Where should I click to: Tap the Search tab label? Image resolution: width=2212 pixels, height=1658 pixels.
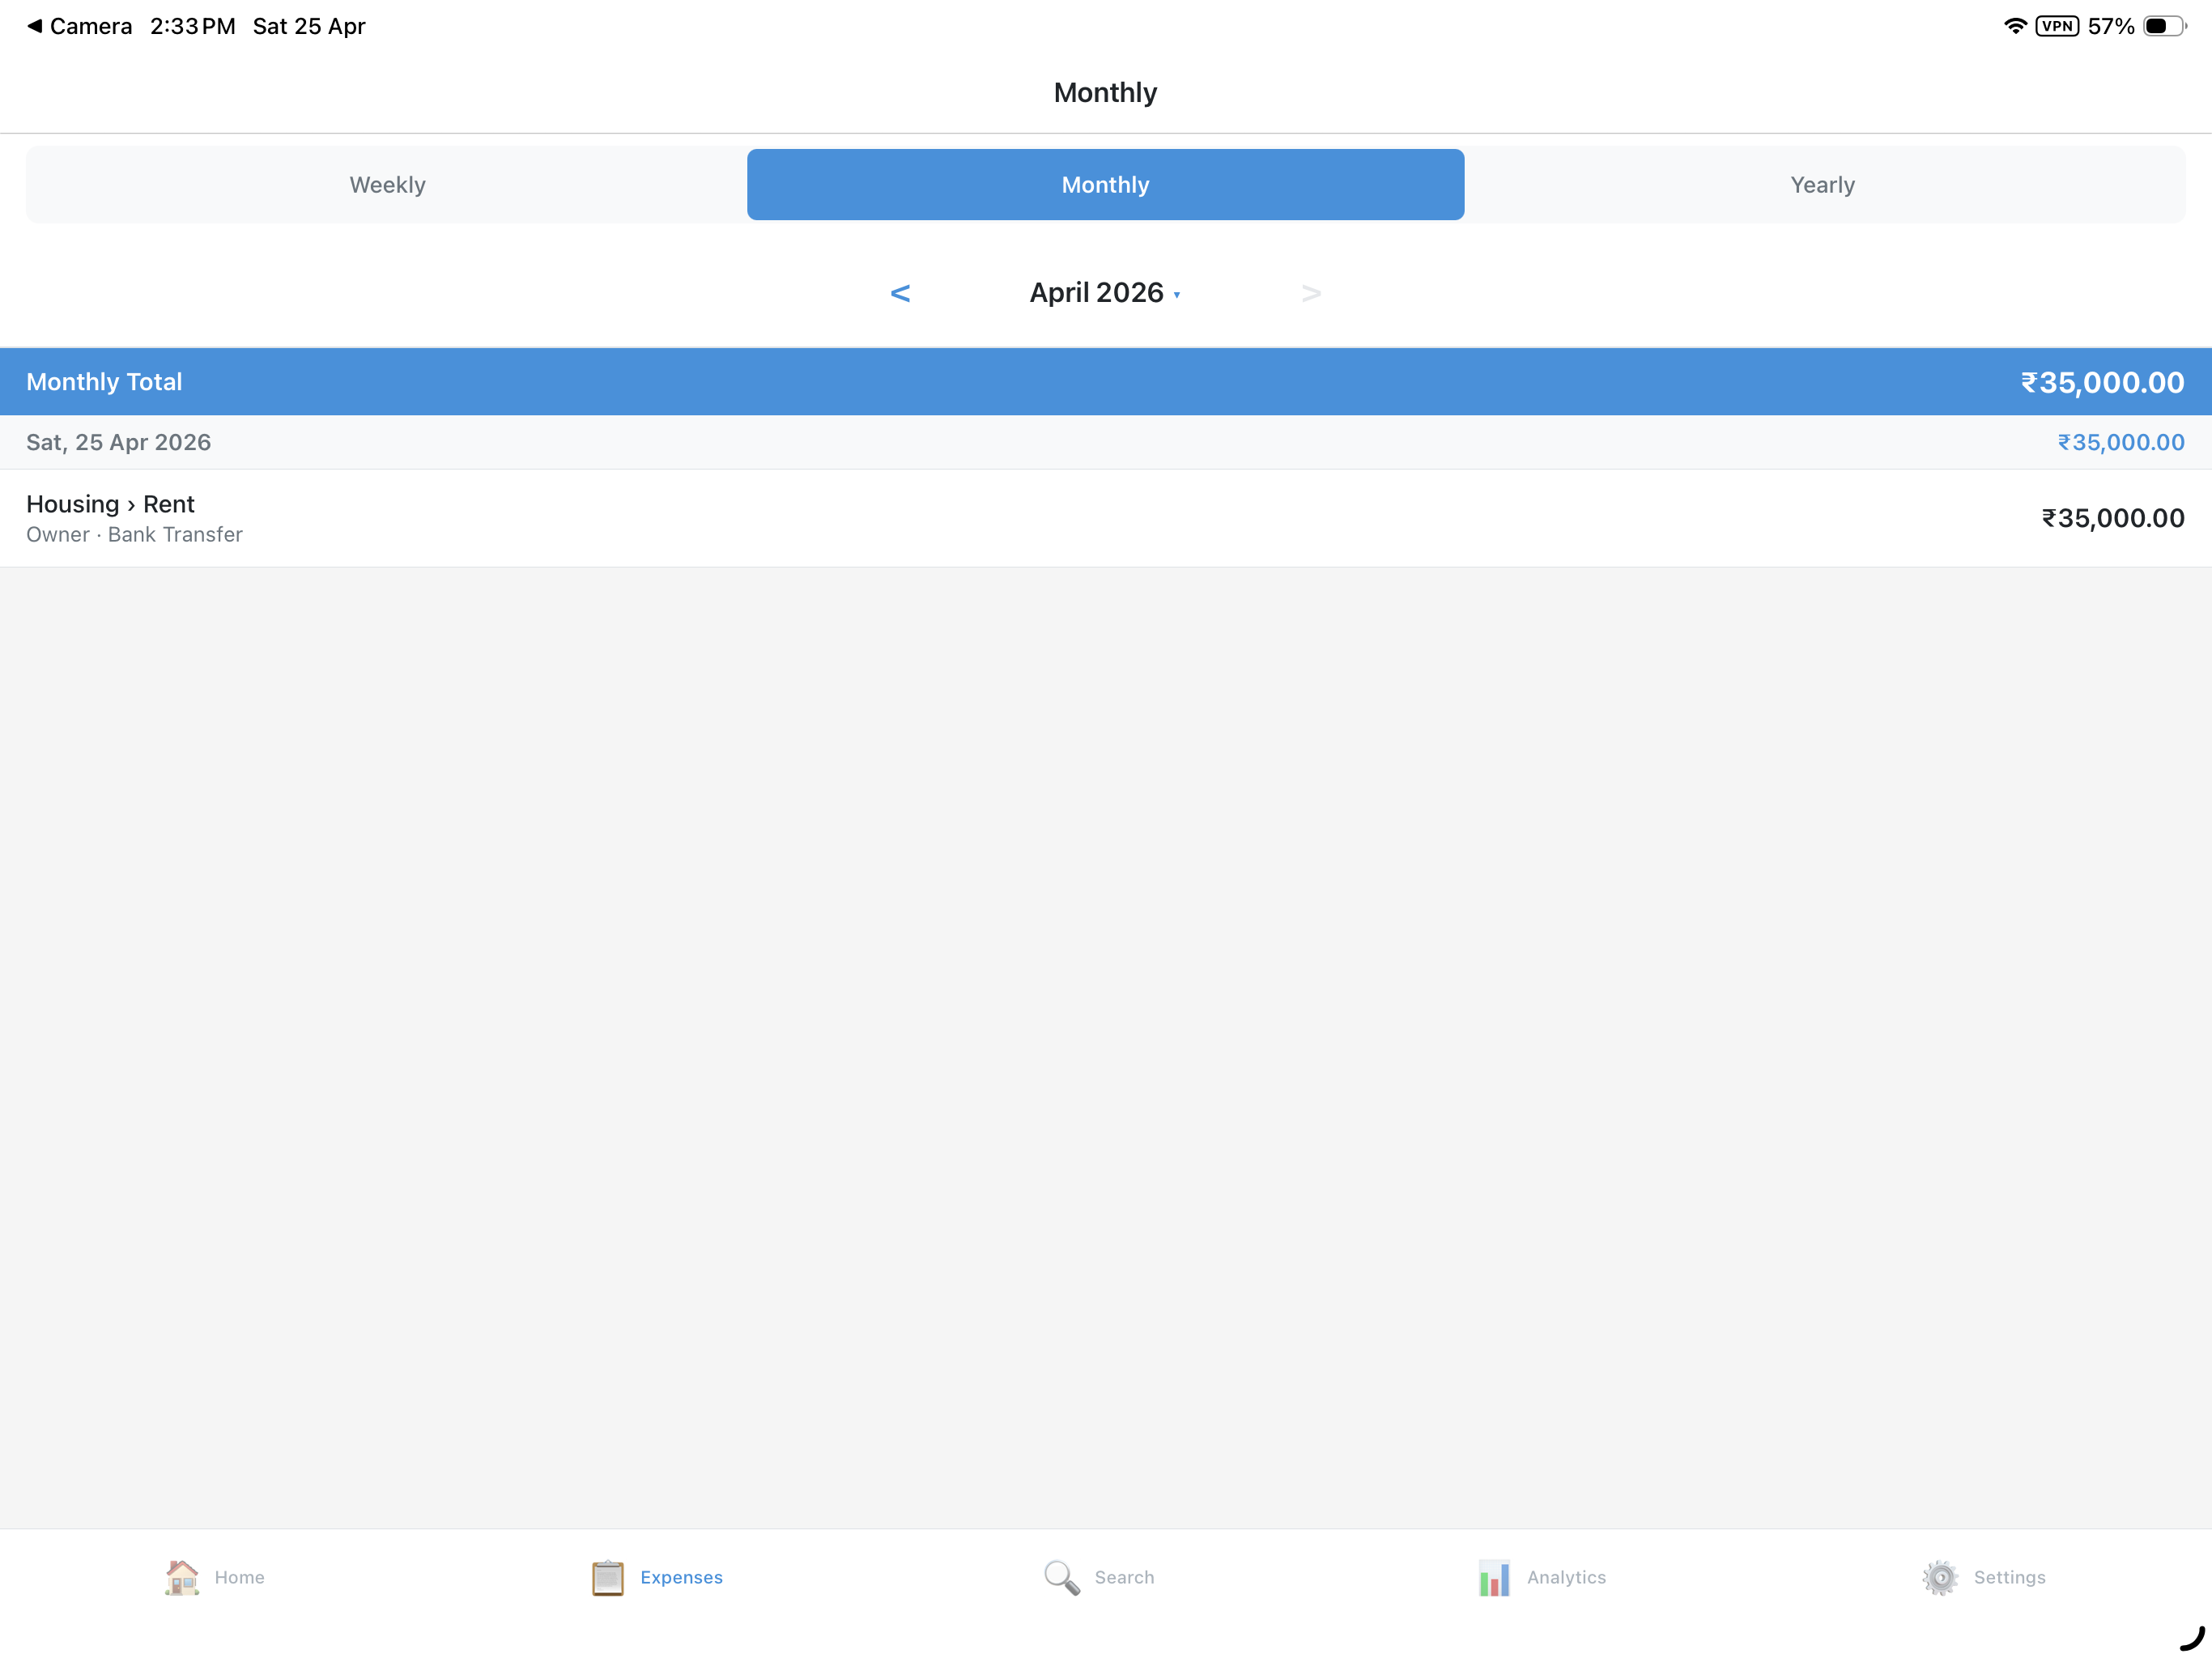[x=1124, y=1577]
